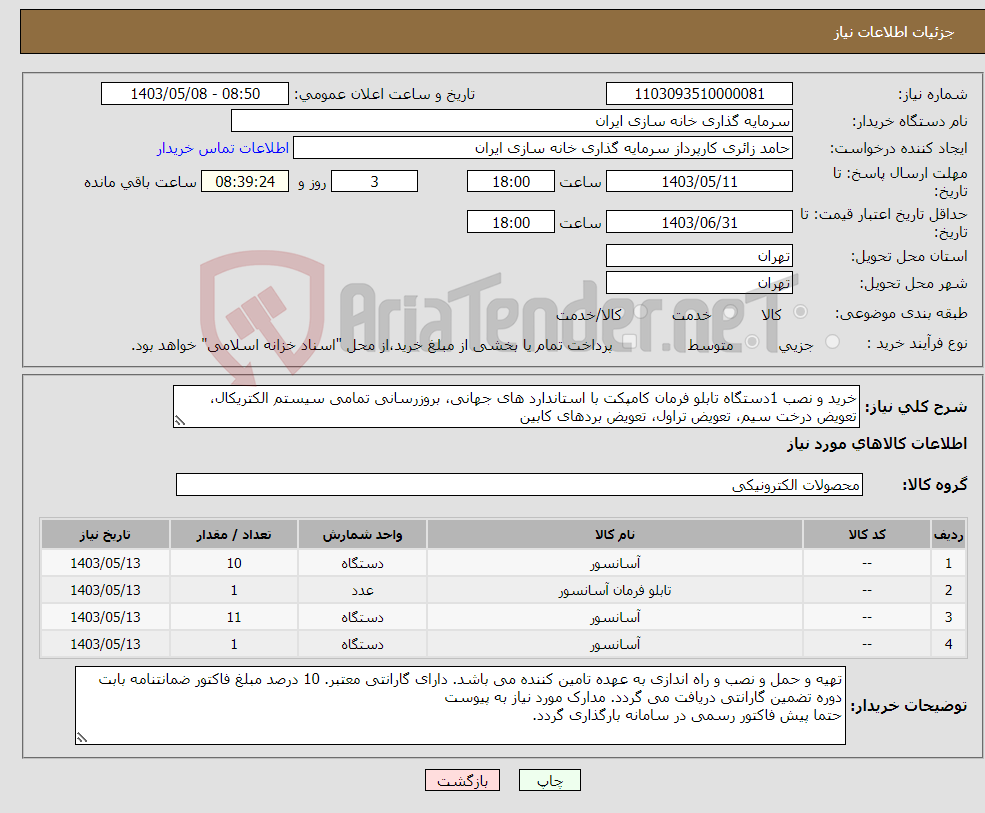Click quantity 11 in row 3

pos(234,618)
